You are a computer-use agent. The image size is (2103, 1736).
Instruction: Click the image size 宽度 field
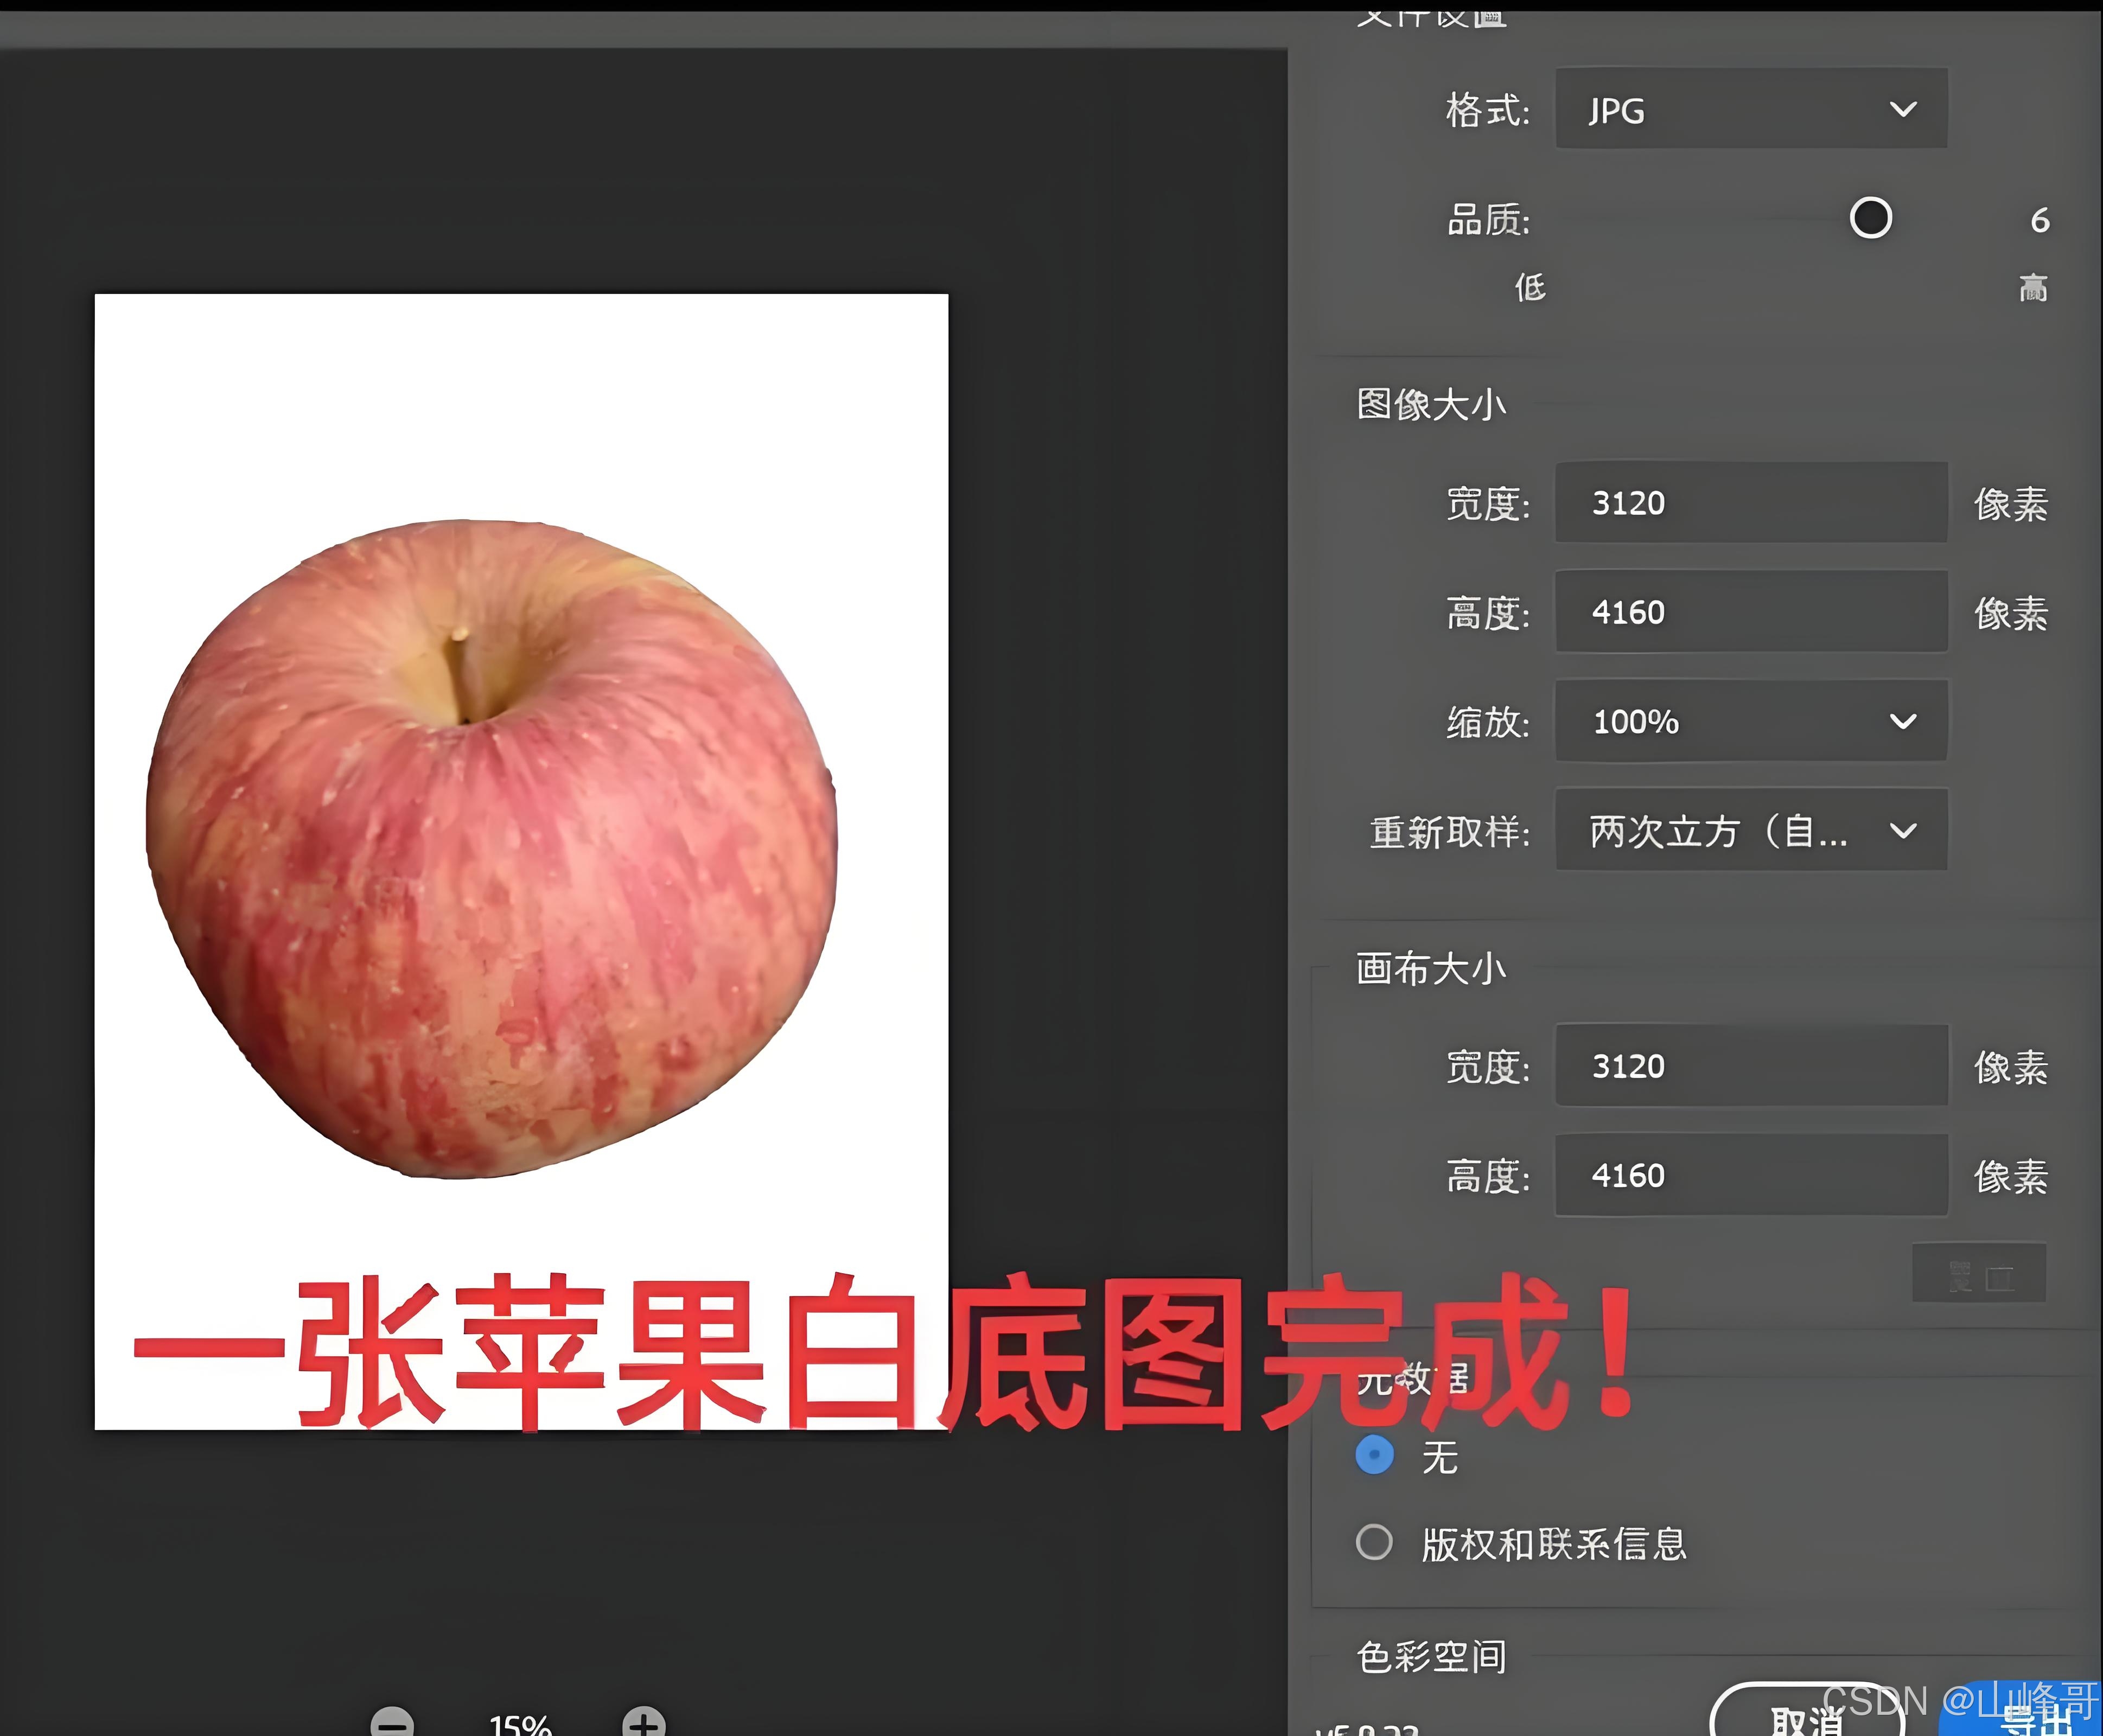click(x=1750, y=503)
